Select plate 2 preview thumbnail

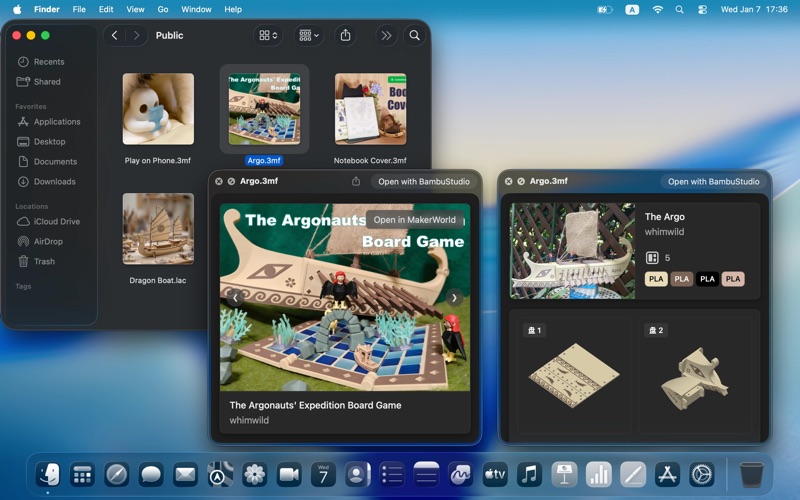[695, 376]
